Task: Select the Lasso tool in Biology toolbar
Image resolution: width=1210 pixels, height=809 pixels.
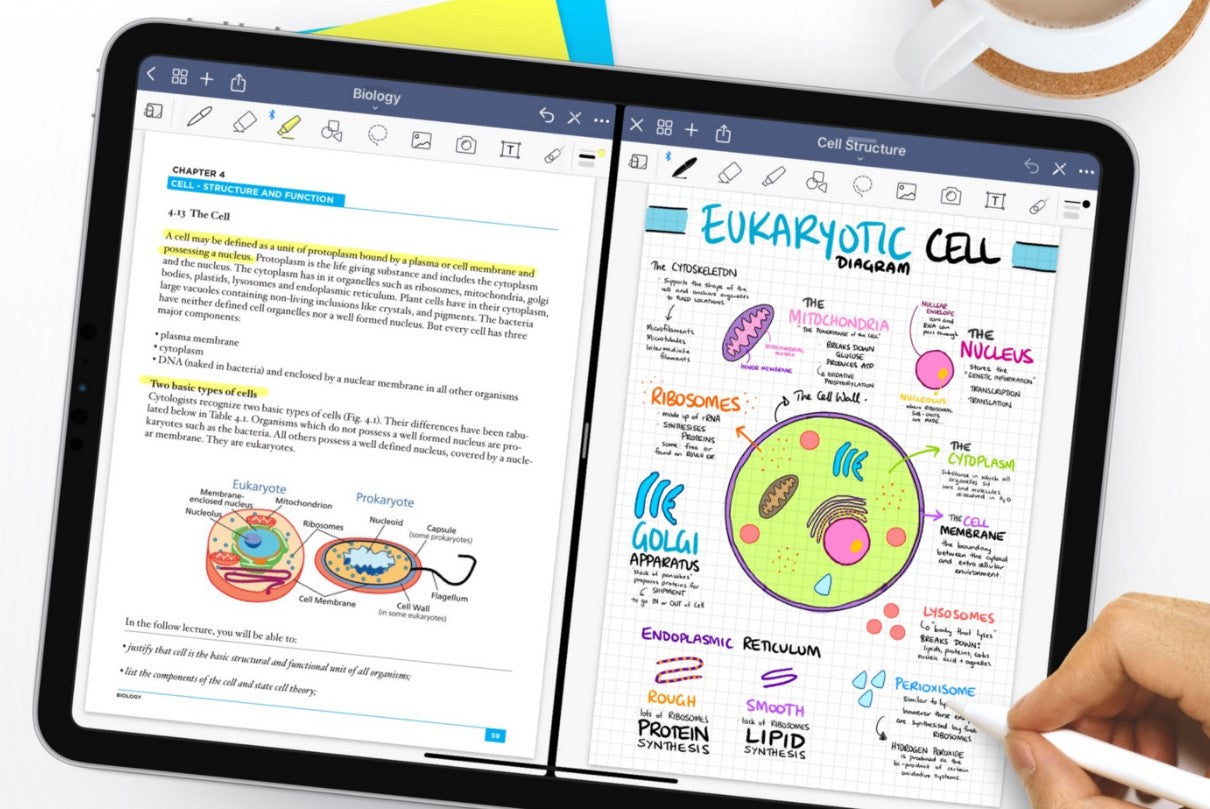Action: (x=377, y=135)
